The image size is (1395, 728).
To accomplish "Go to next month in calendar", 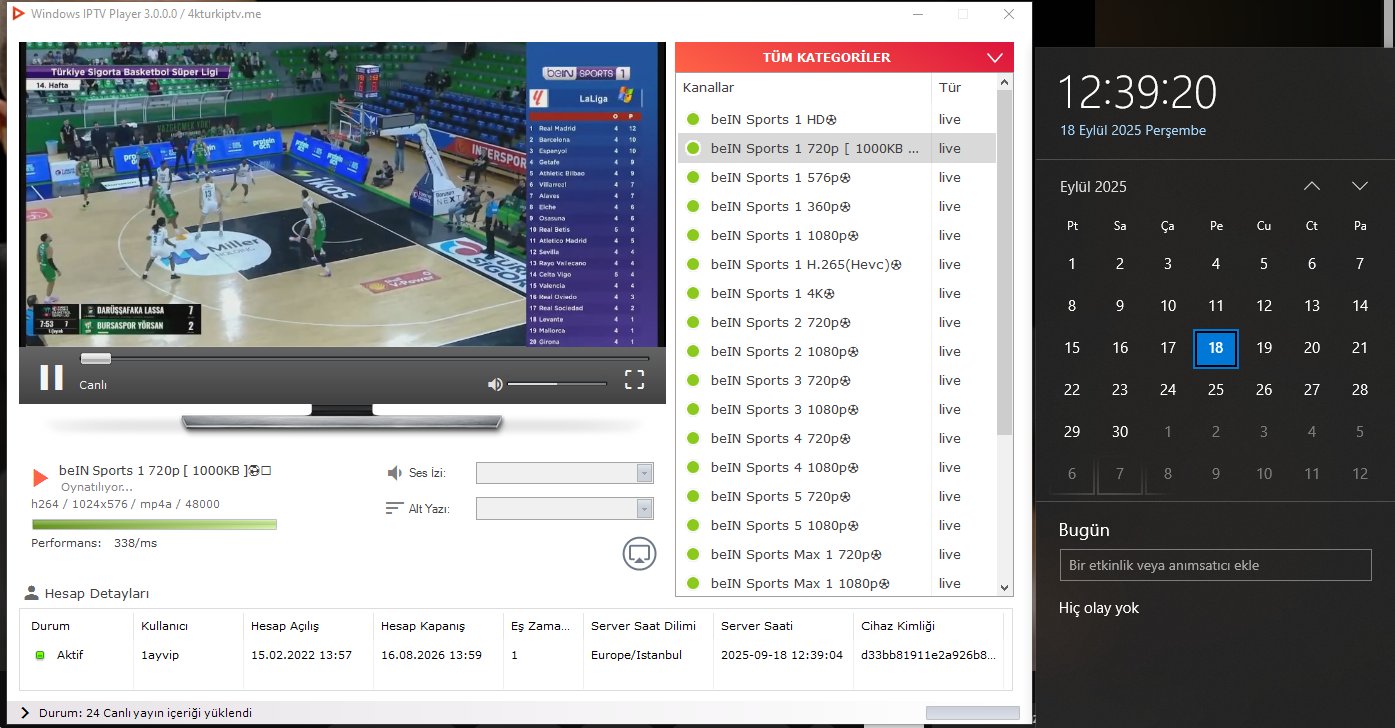I will tap(1360, 186).
